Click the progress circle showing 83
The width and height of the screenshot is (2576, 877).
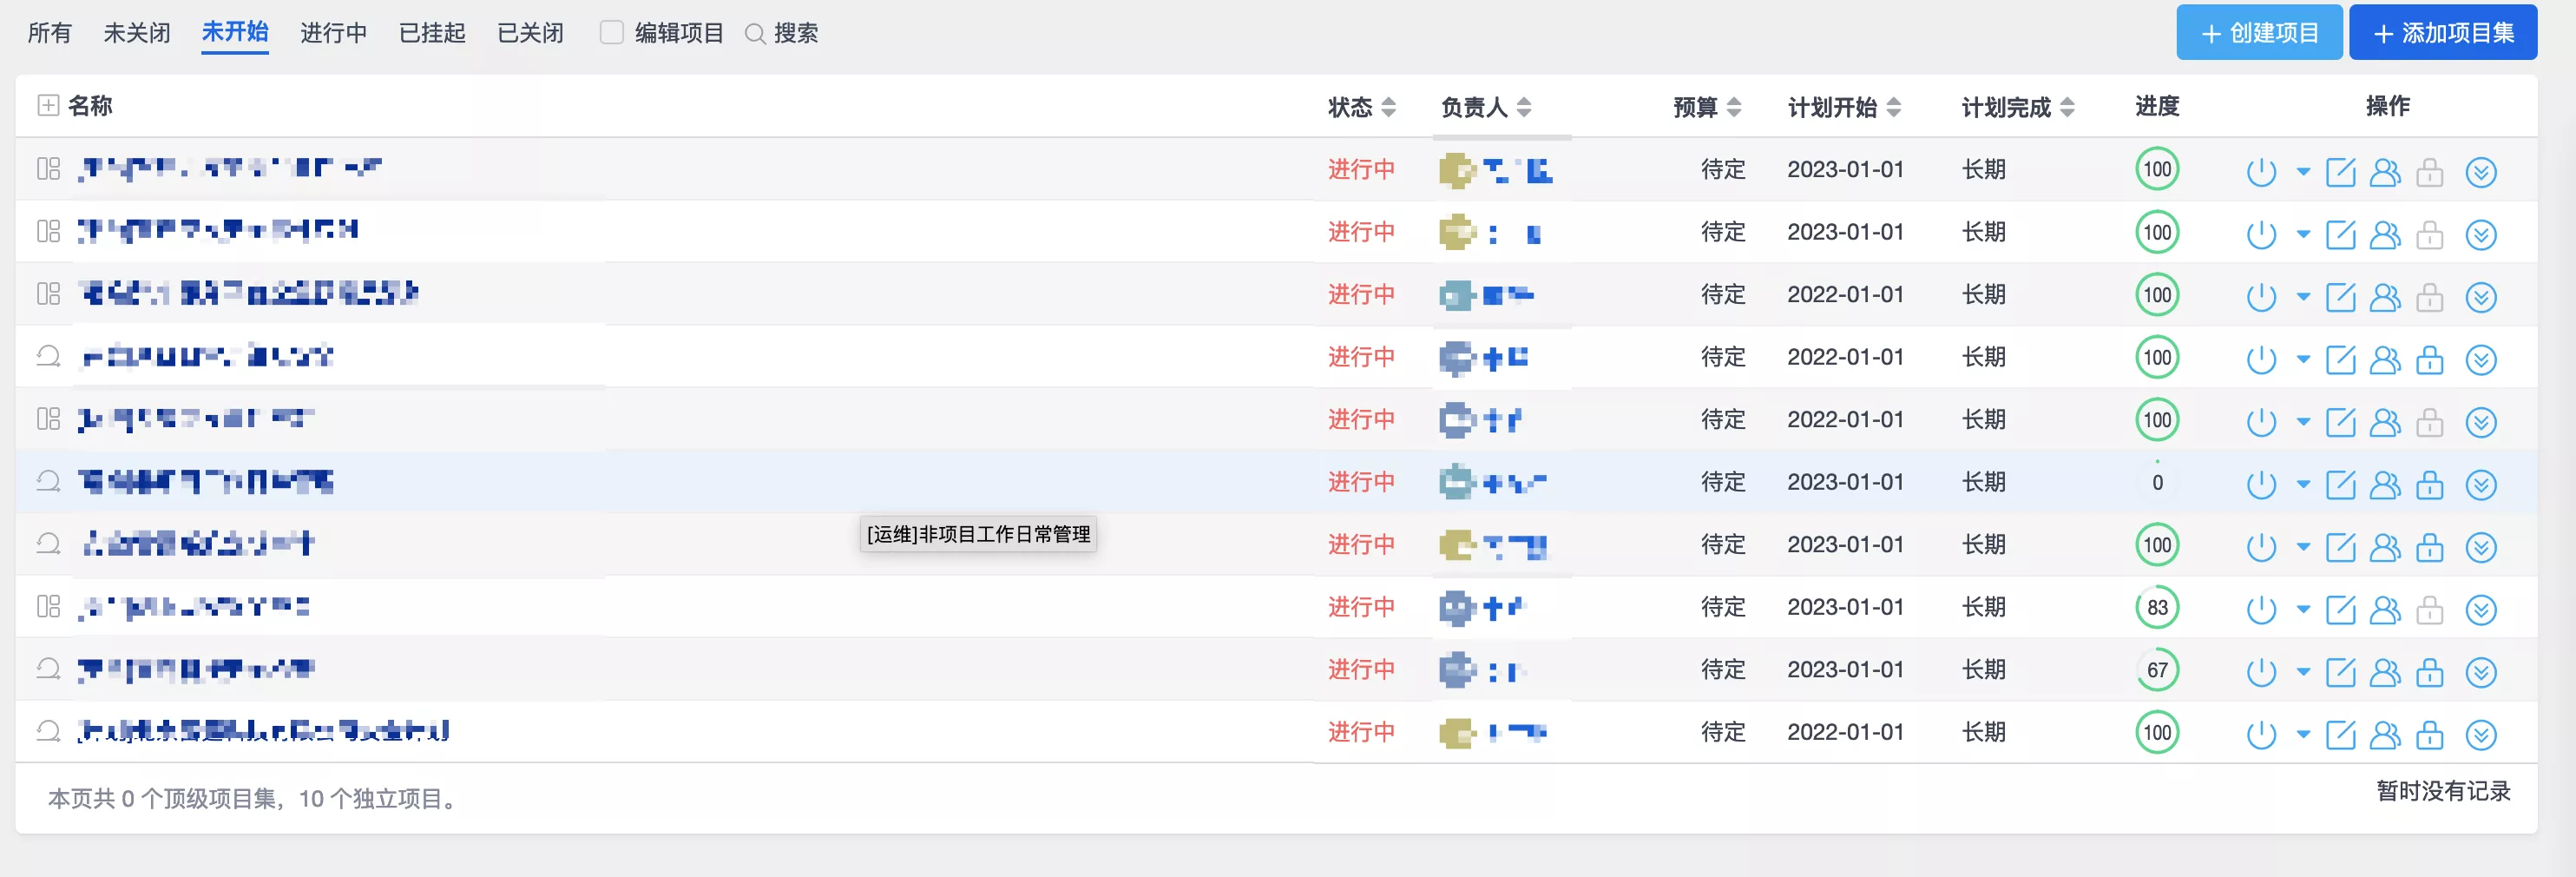tap(2157, 608)
